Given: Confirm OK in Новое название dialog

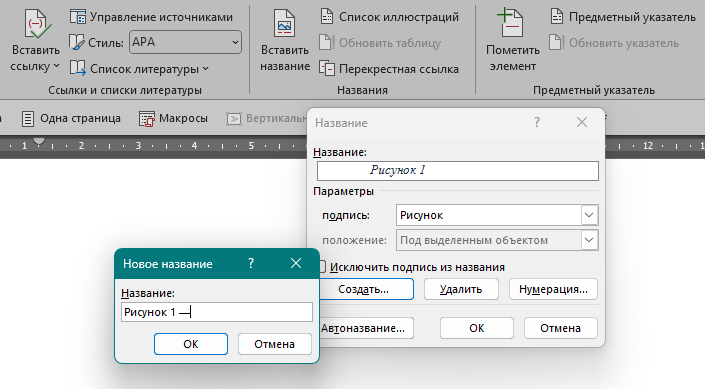Looking at the screenshot, I should (191, 344).
